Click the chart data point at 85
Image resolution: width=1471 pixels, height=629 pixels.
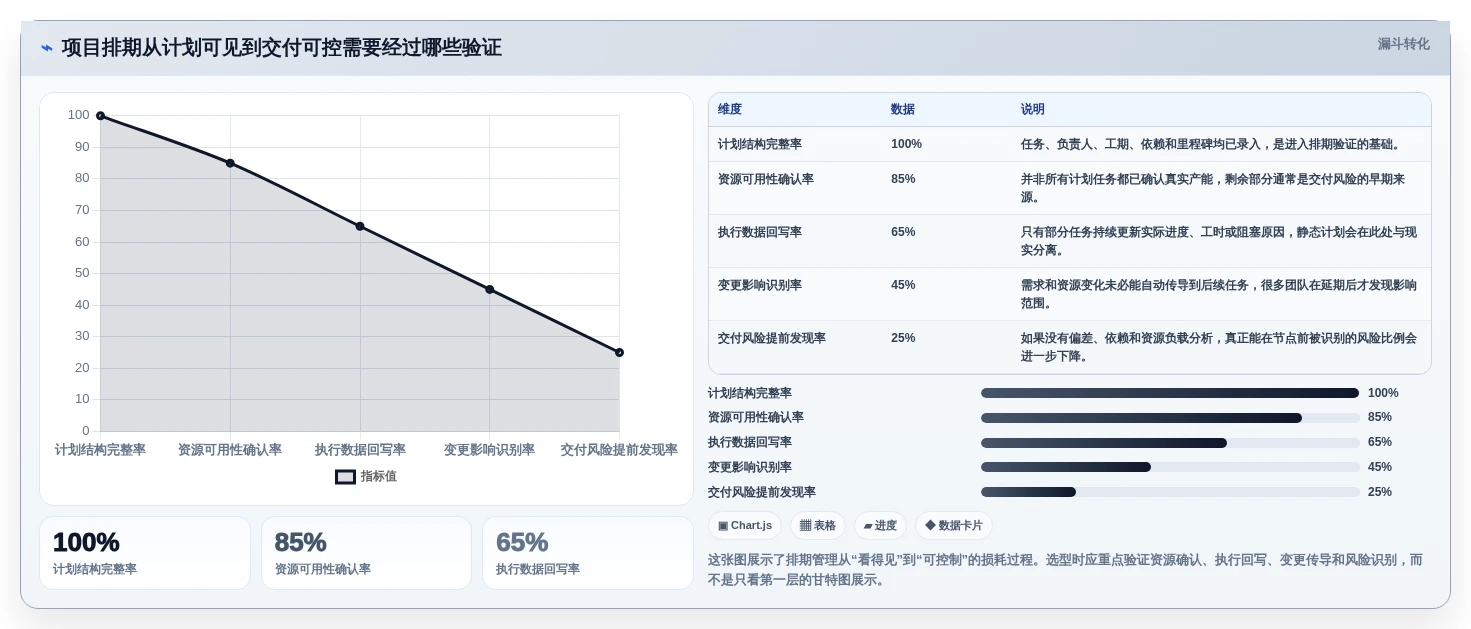click(230, 163)
